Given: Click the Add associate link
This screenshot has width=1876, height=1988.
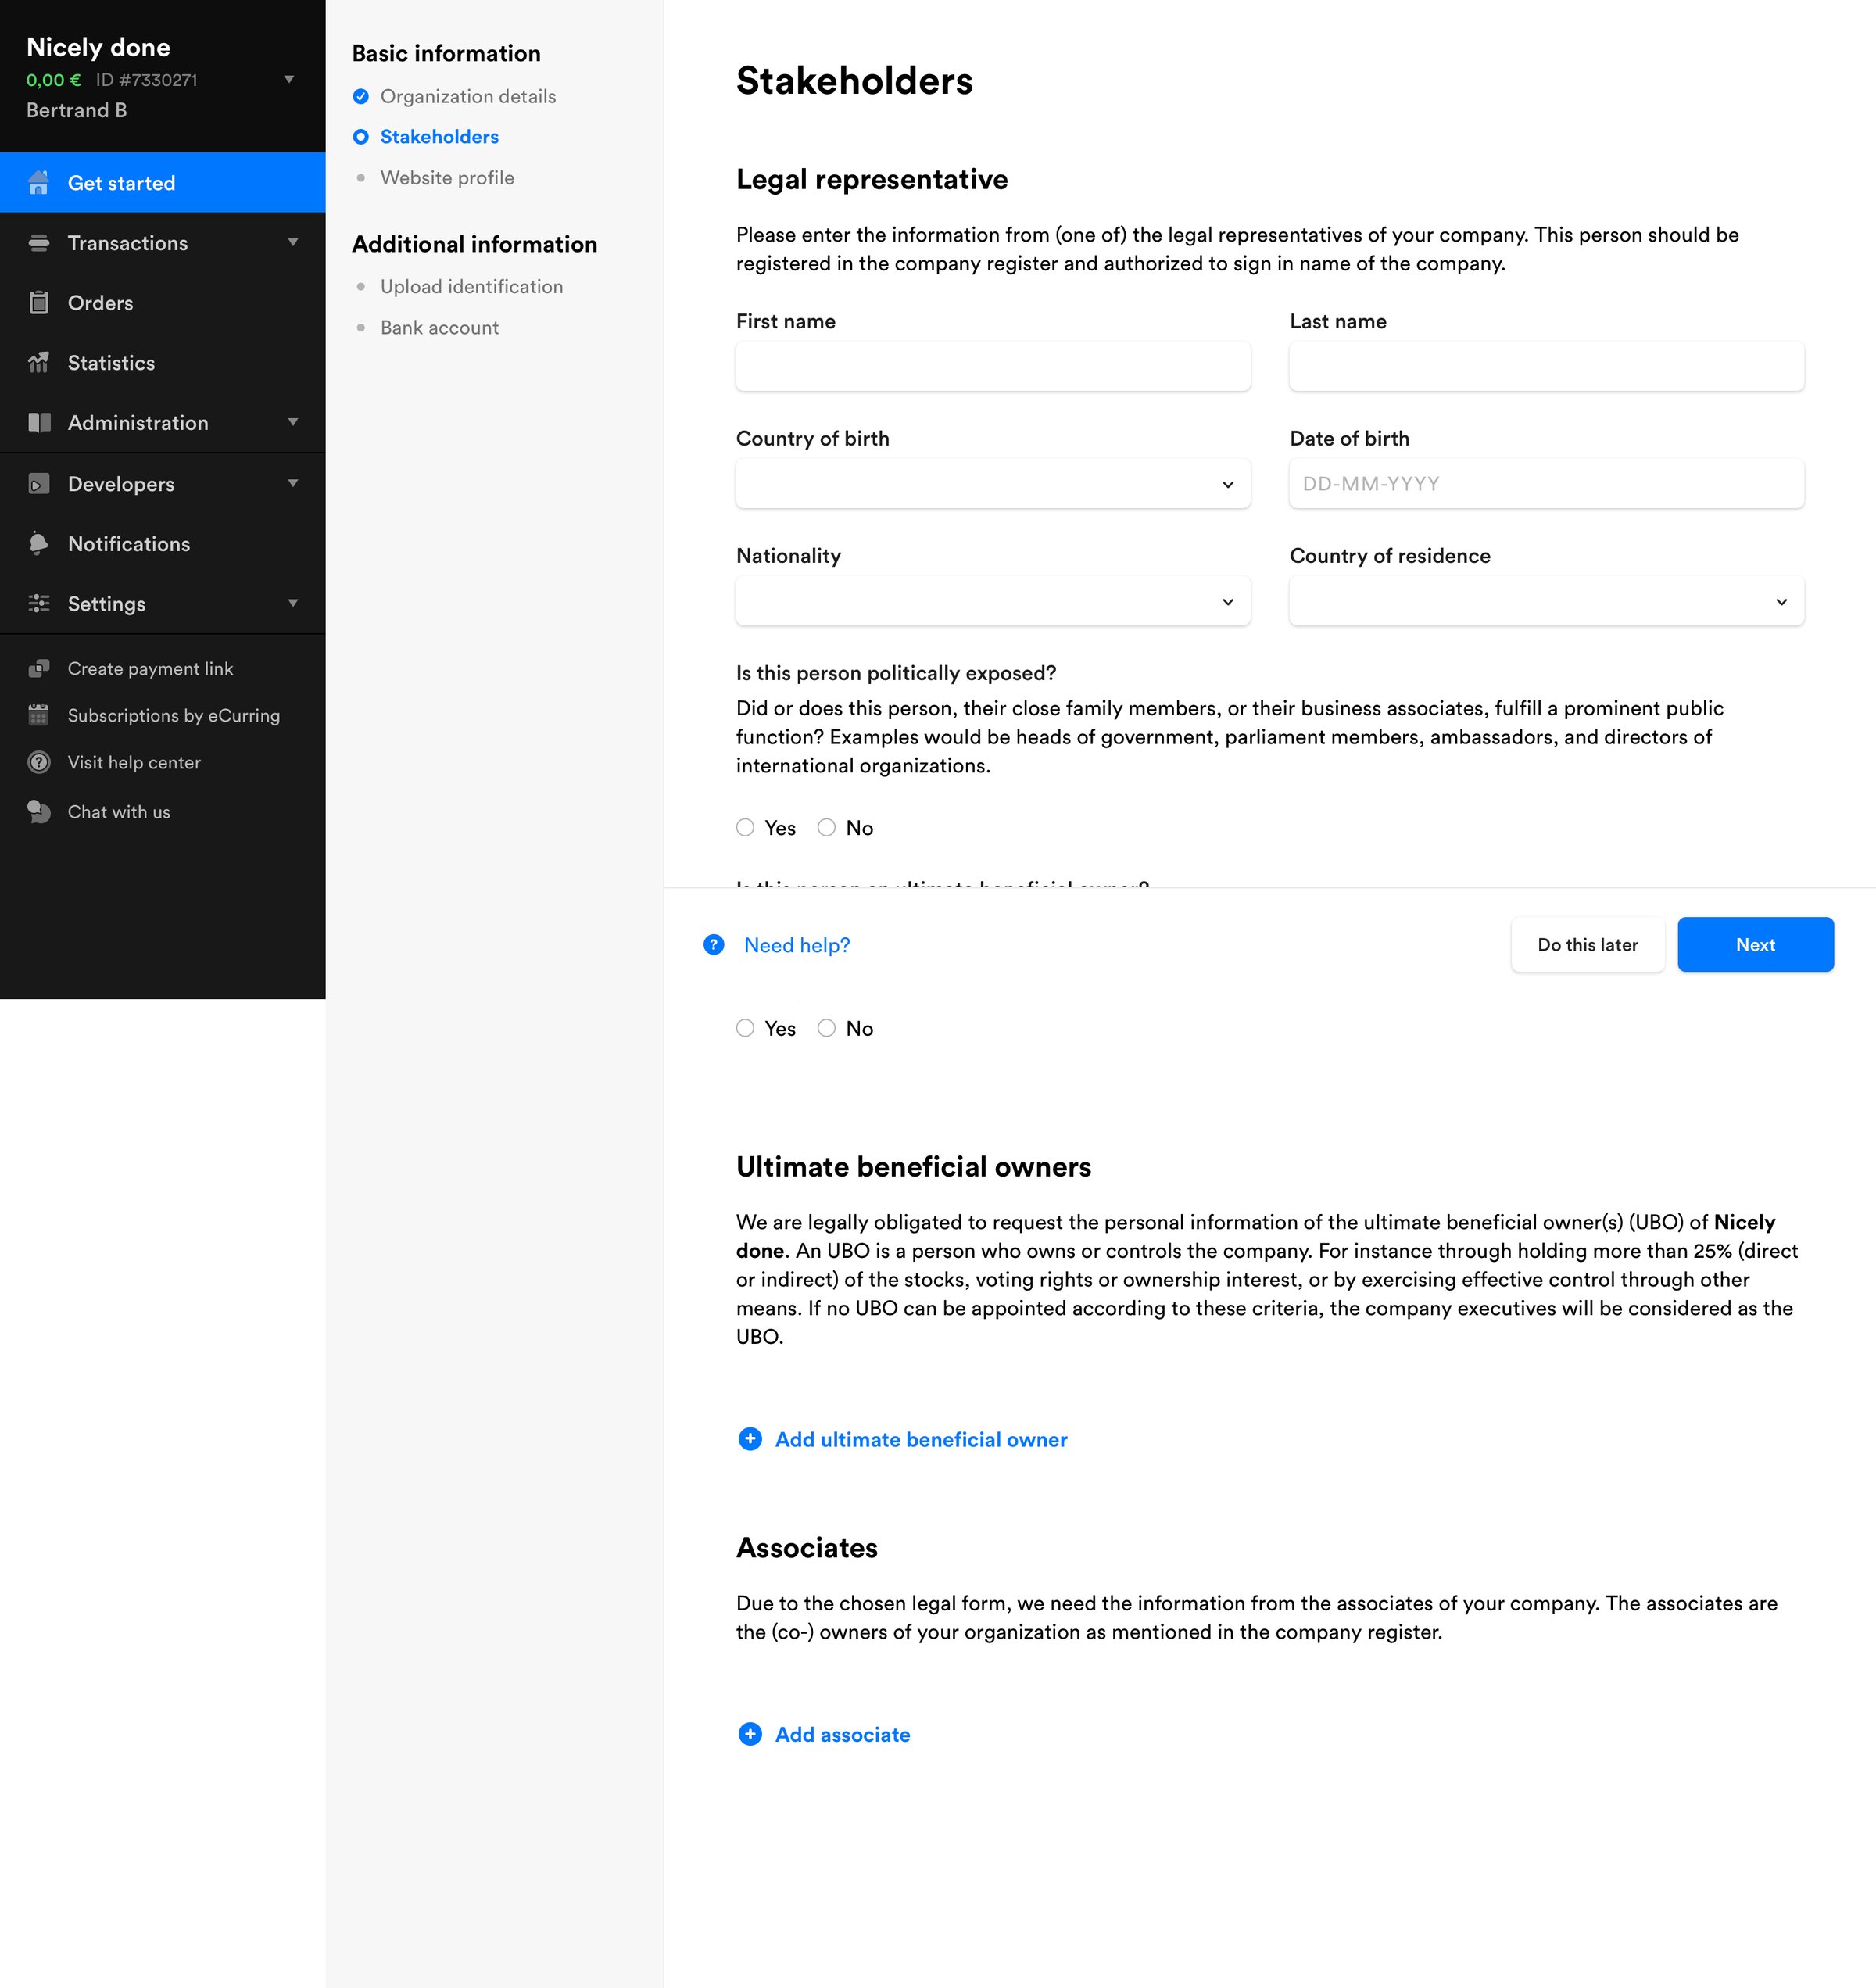Looking at the screenshot, I should point(842,1734).
